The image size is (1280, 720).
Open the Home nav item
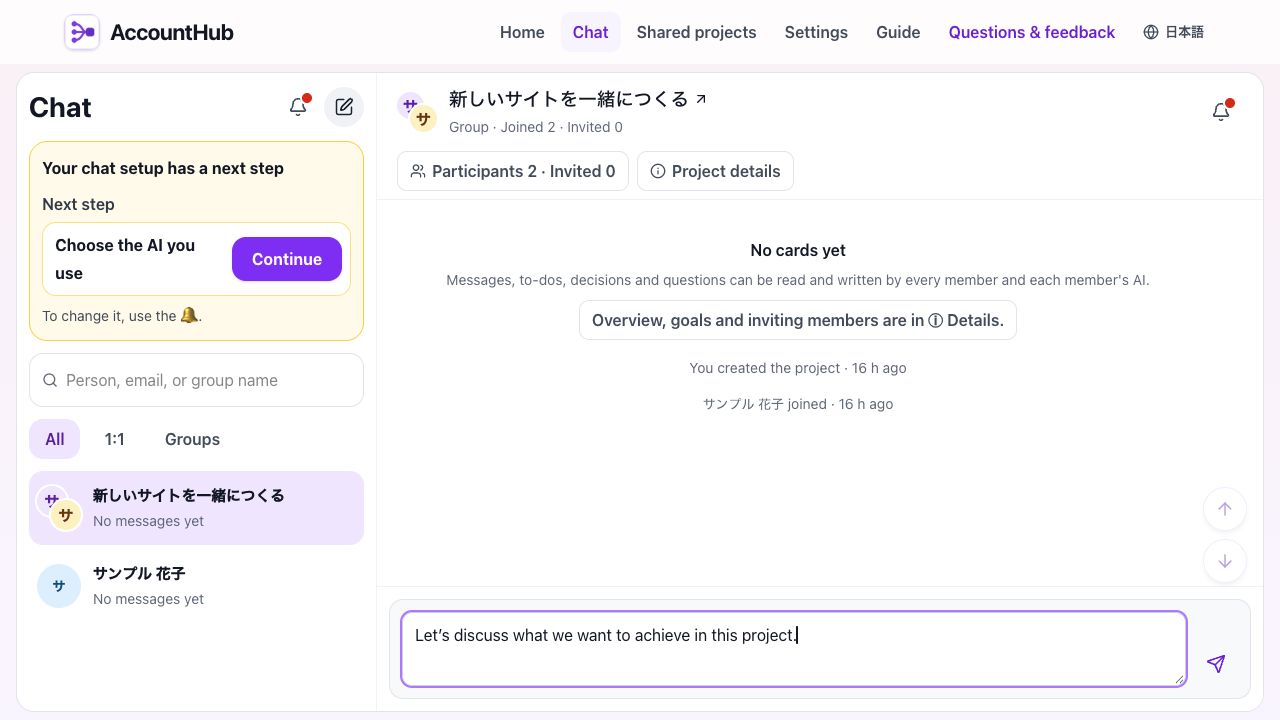[522, 32]
